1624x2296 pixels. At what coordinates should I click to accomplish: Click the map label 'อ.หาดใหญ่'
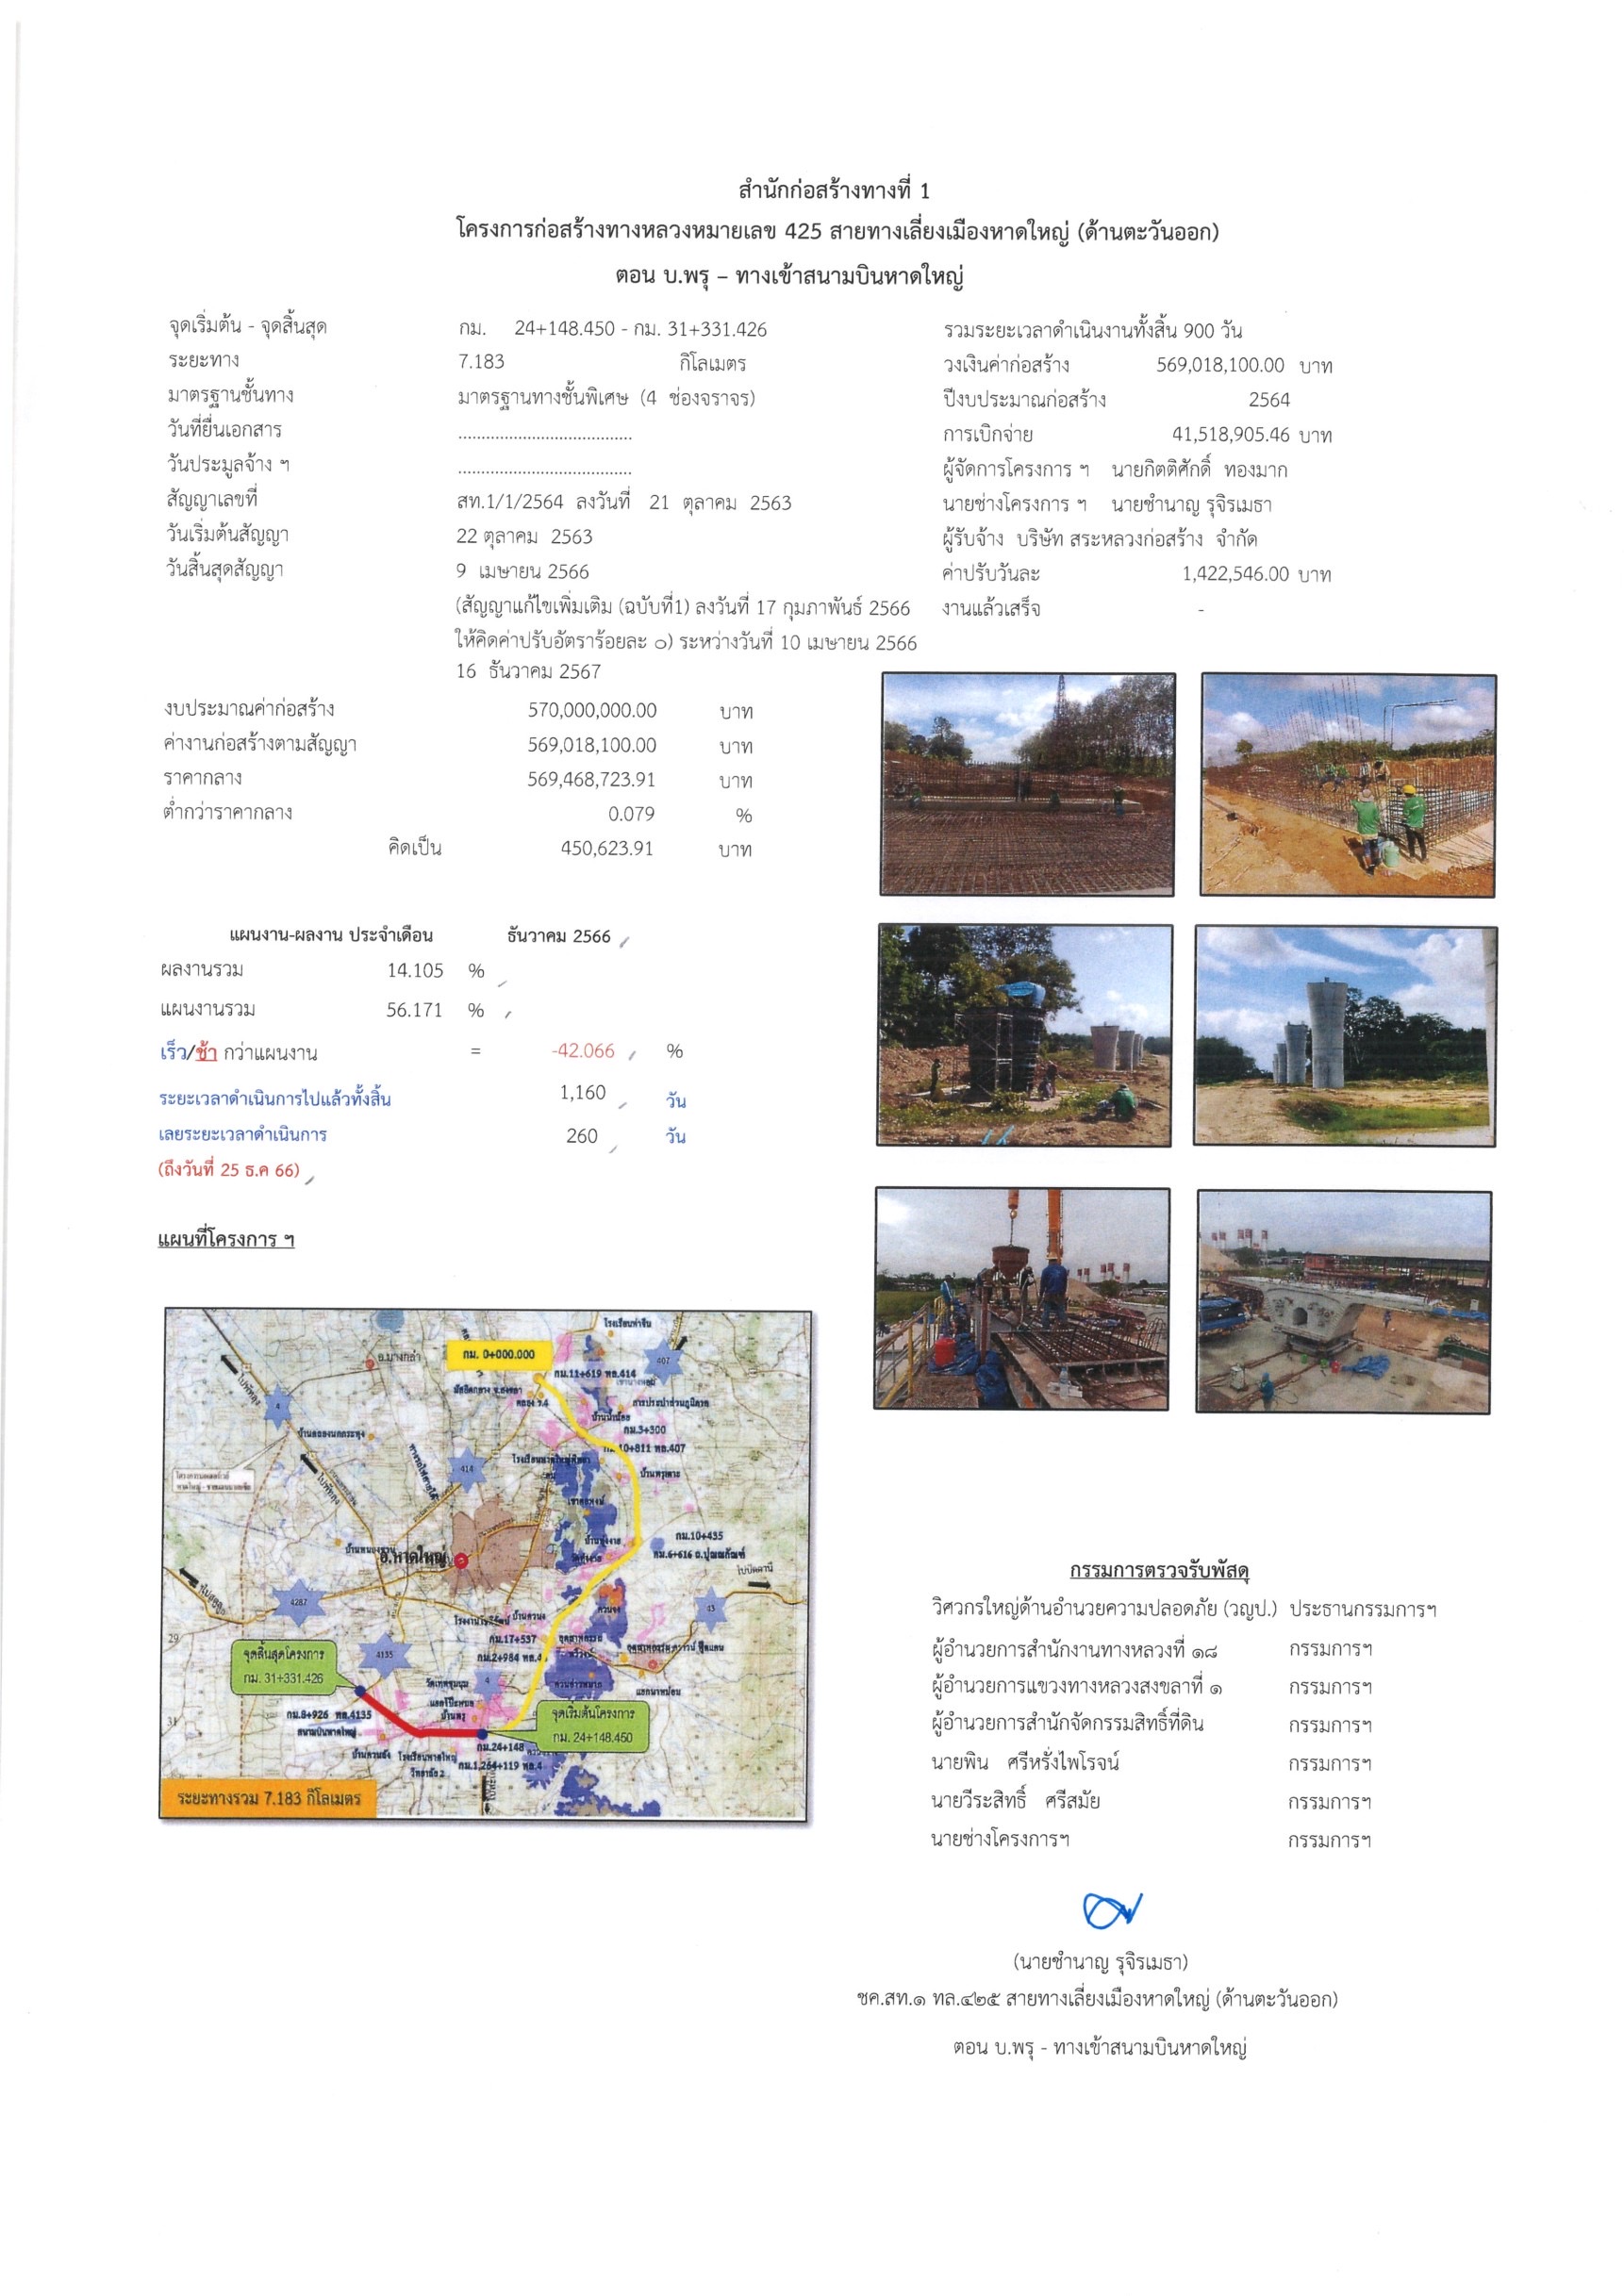tap(412, 1557)
